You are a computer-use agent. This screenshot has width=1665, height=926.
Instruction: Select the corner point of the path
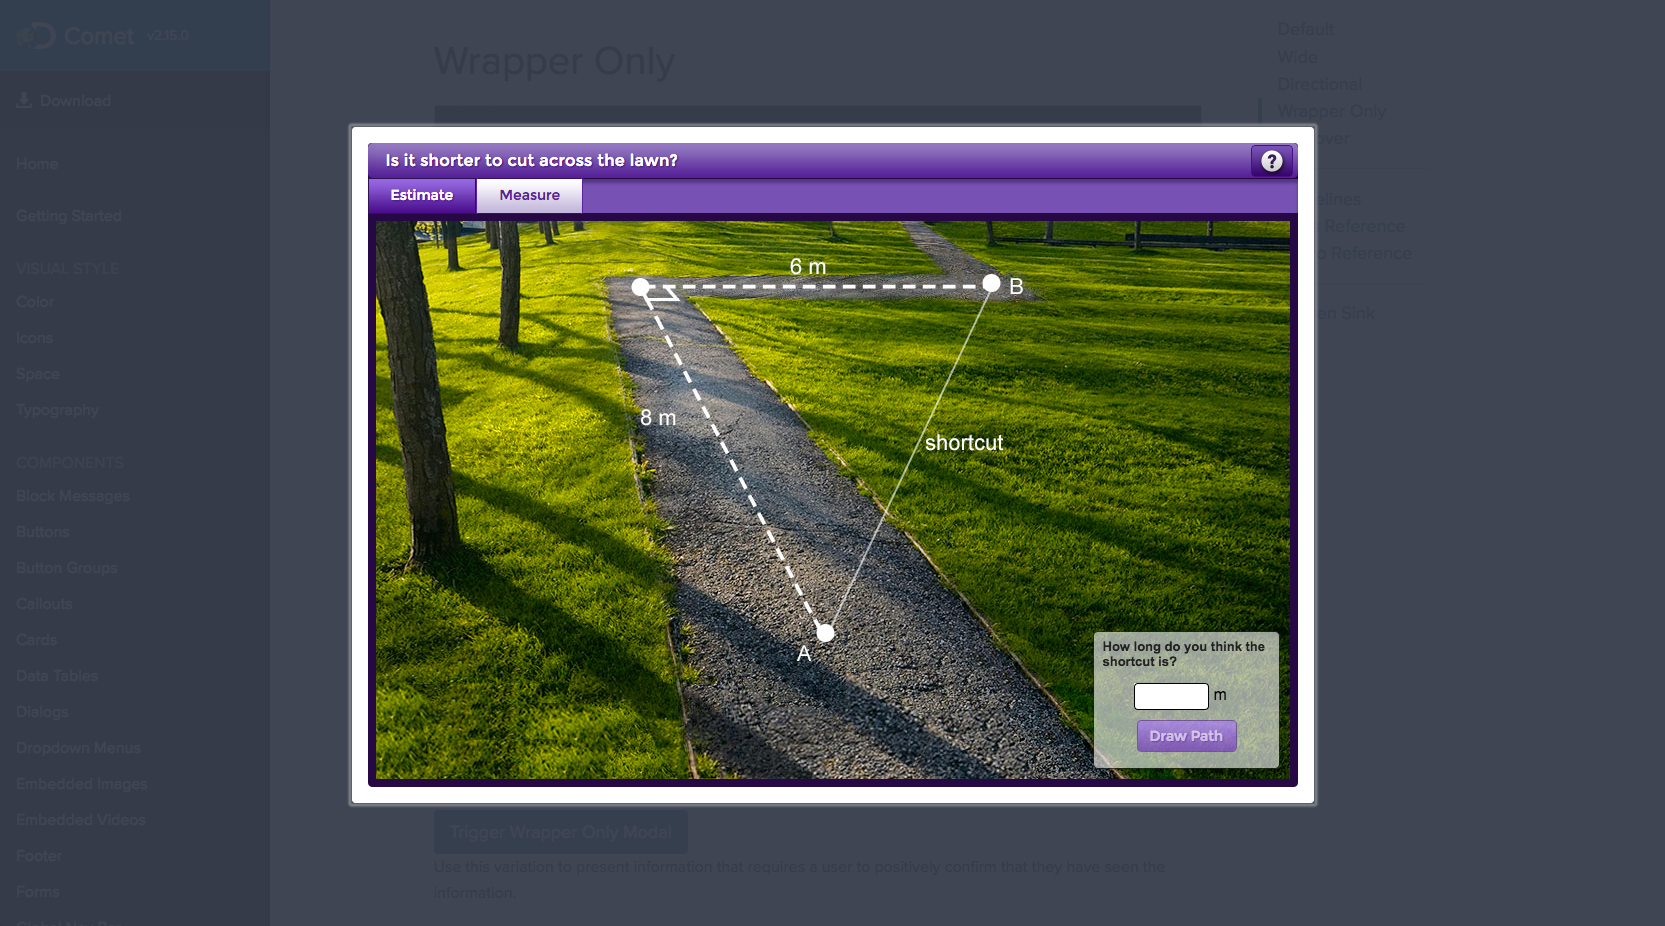coord(641,287)
